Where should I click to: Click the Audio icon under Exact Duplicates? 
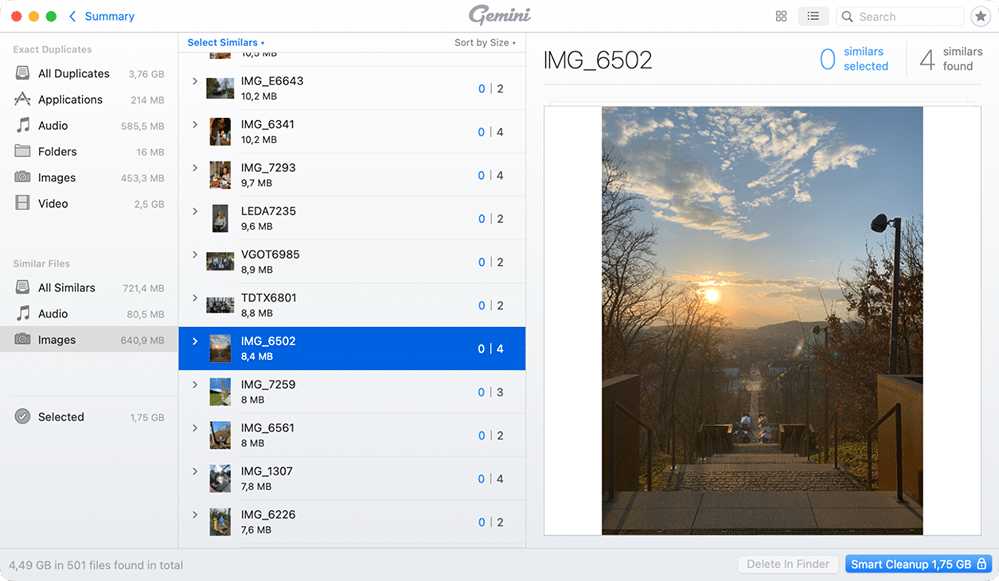23,126
